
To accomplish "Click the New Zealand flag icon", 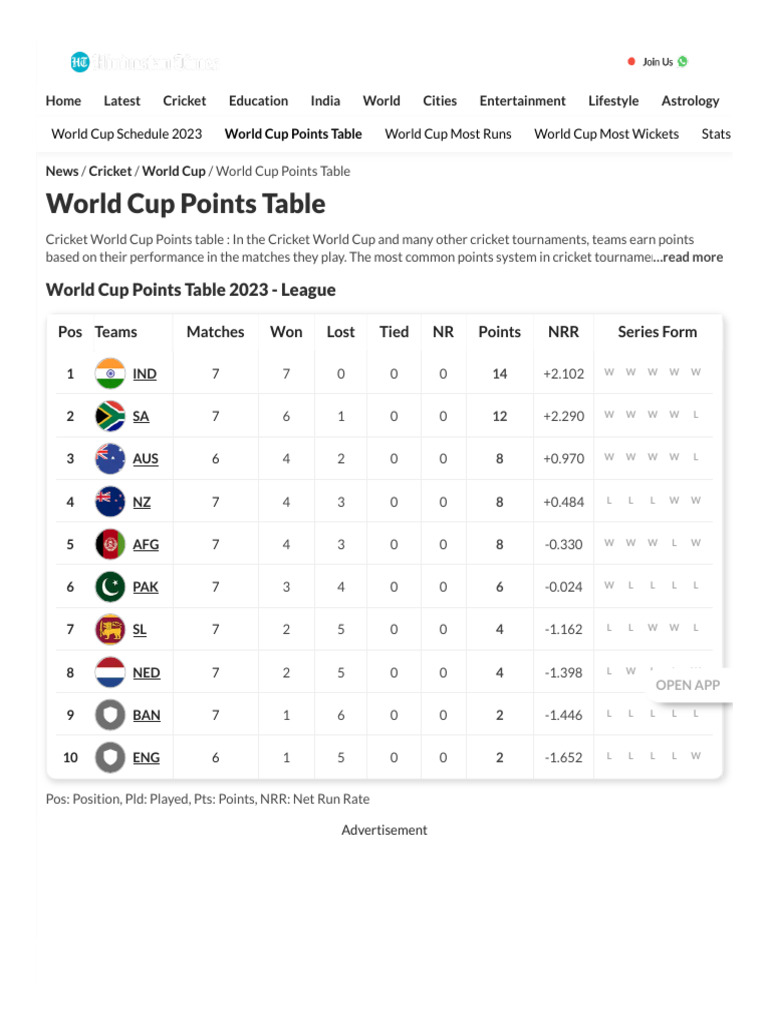I will 110,502.
